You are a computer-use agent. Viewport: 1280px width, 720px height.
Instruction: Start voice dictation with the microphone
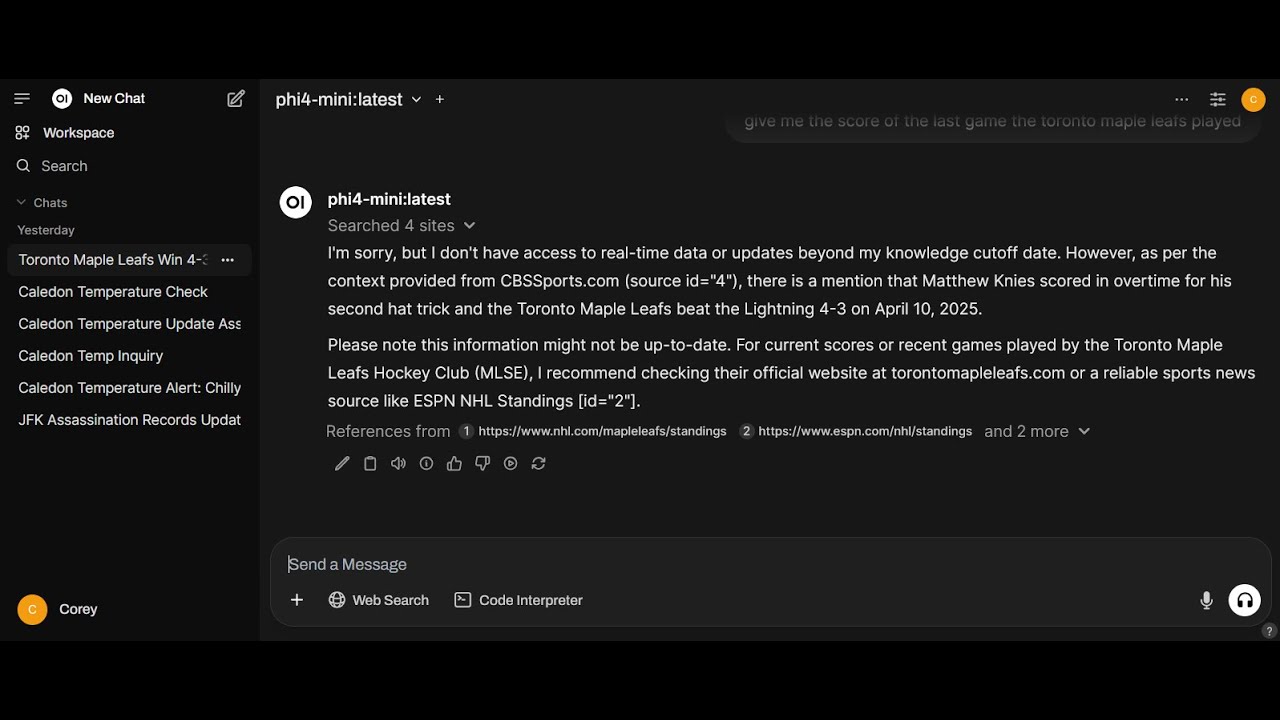tap(1206, 600)
